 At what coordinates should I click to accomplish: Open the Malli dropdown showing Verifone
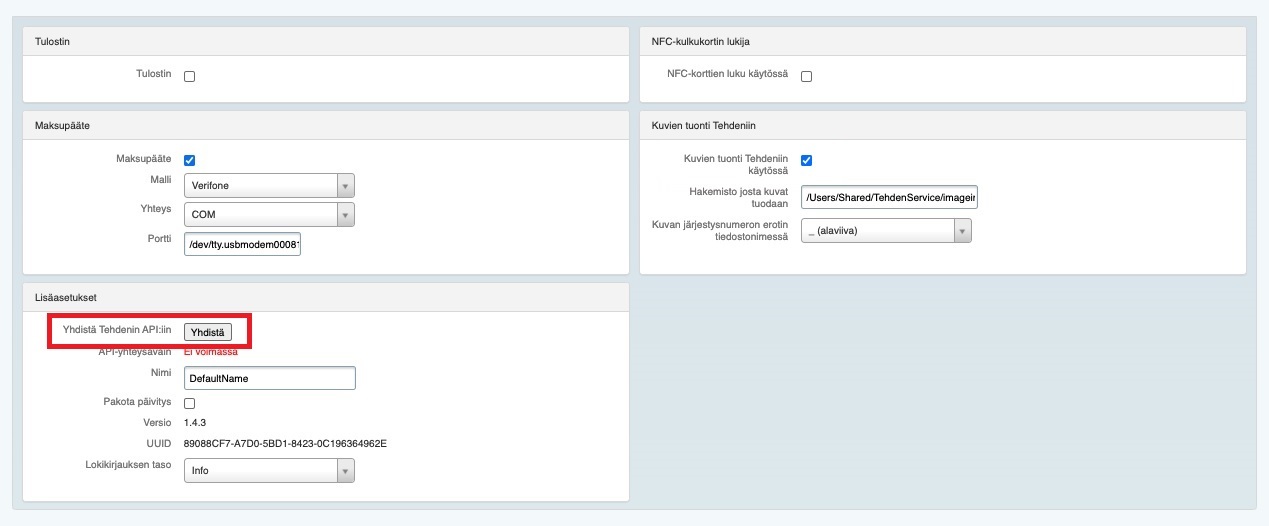point(269,186)
